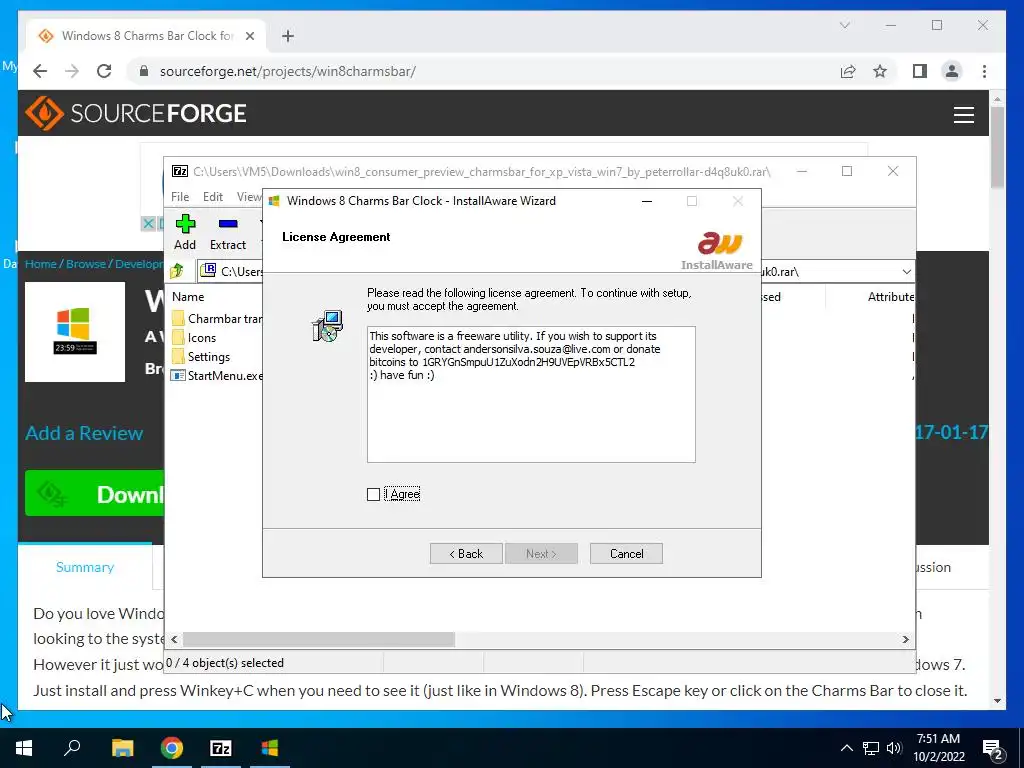Click the Chrome back arrow
The height and width of the screenshot is (768, 1024).
pyautogui.click(x=40, y=71)
